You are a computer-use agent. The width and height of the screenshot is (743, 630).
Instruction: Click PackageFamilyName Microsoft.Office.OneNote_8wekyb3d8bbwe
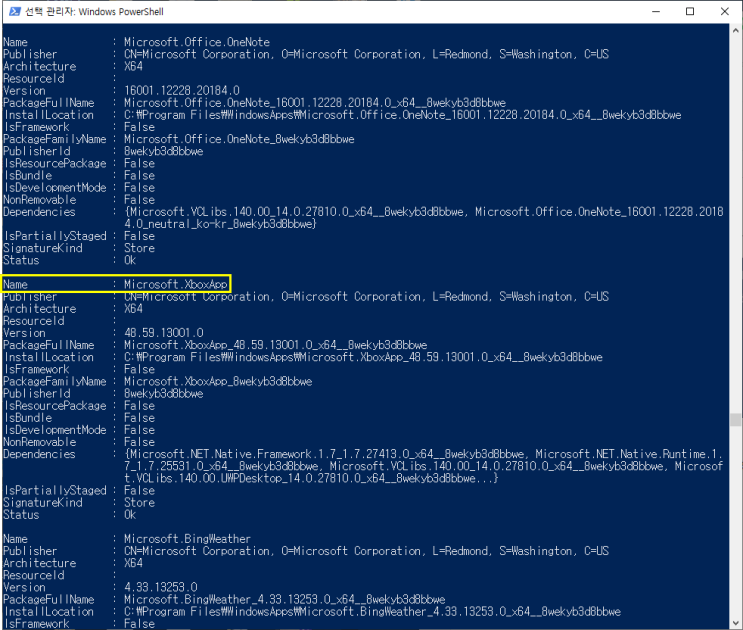pyautogui.click(x=239, y=139)
